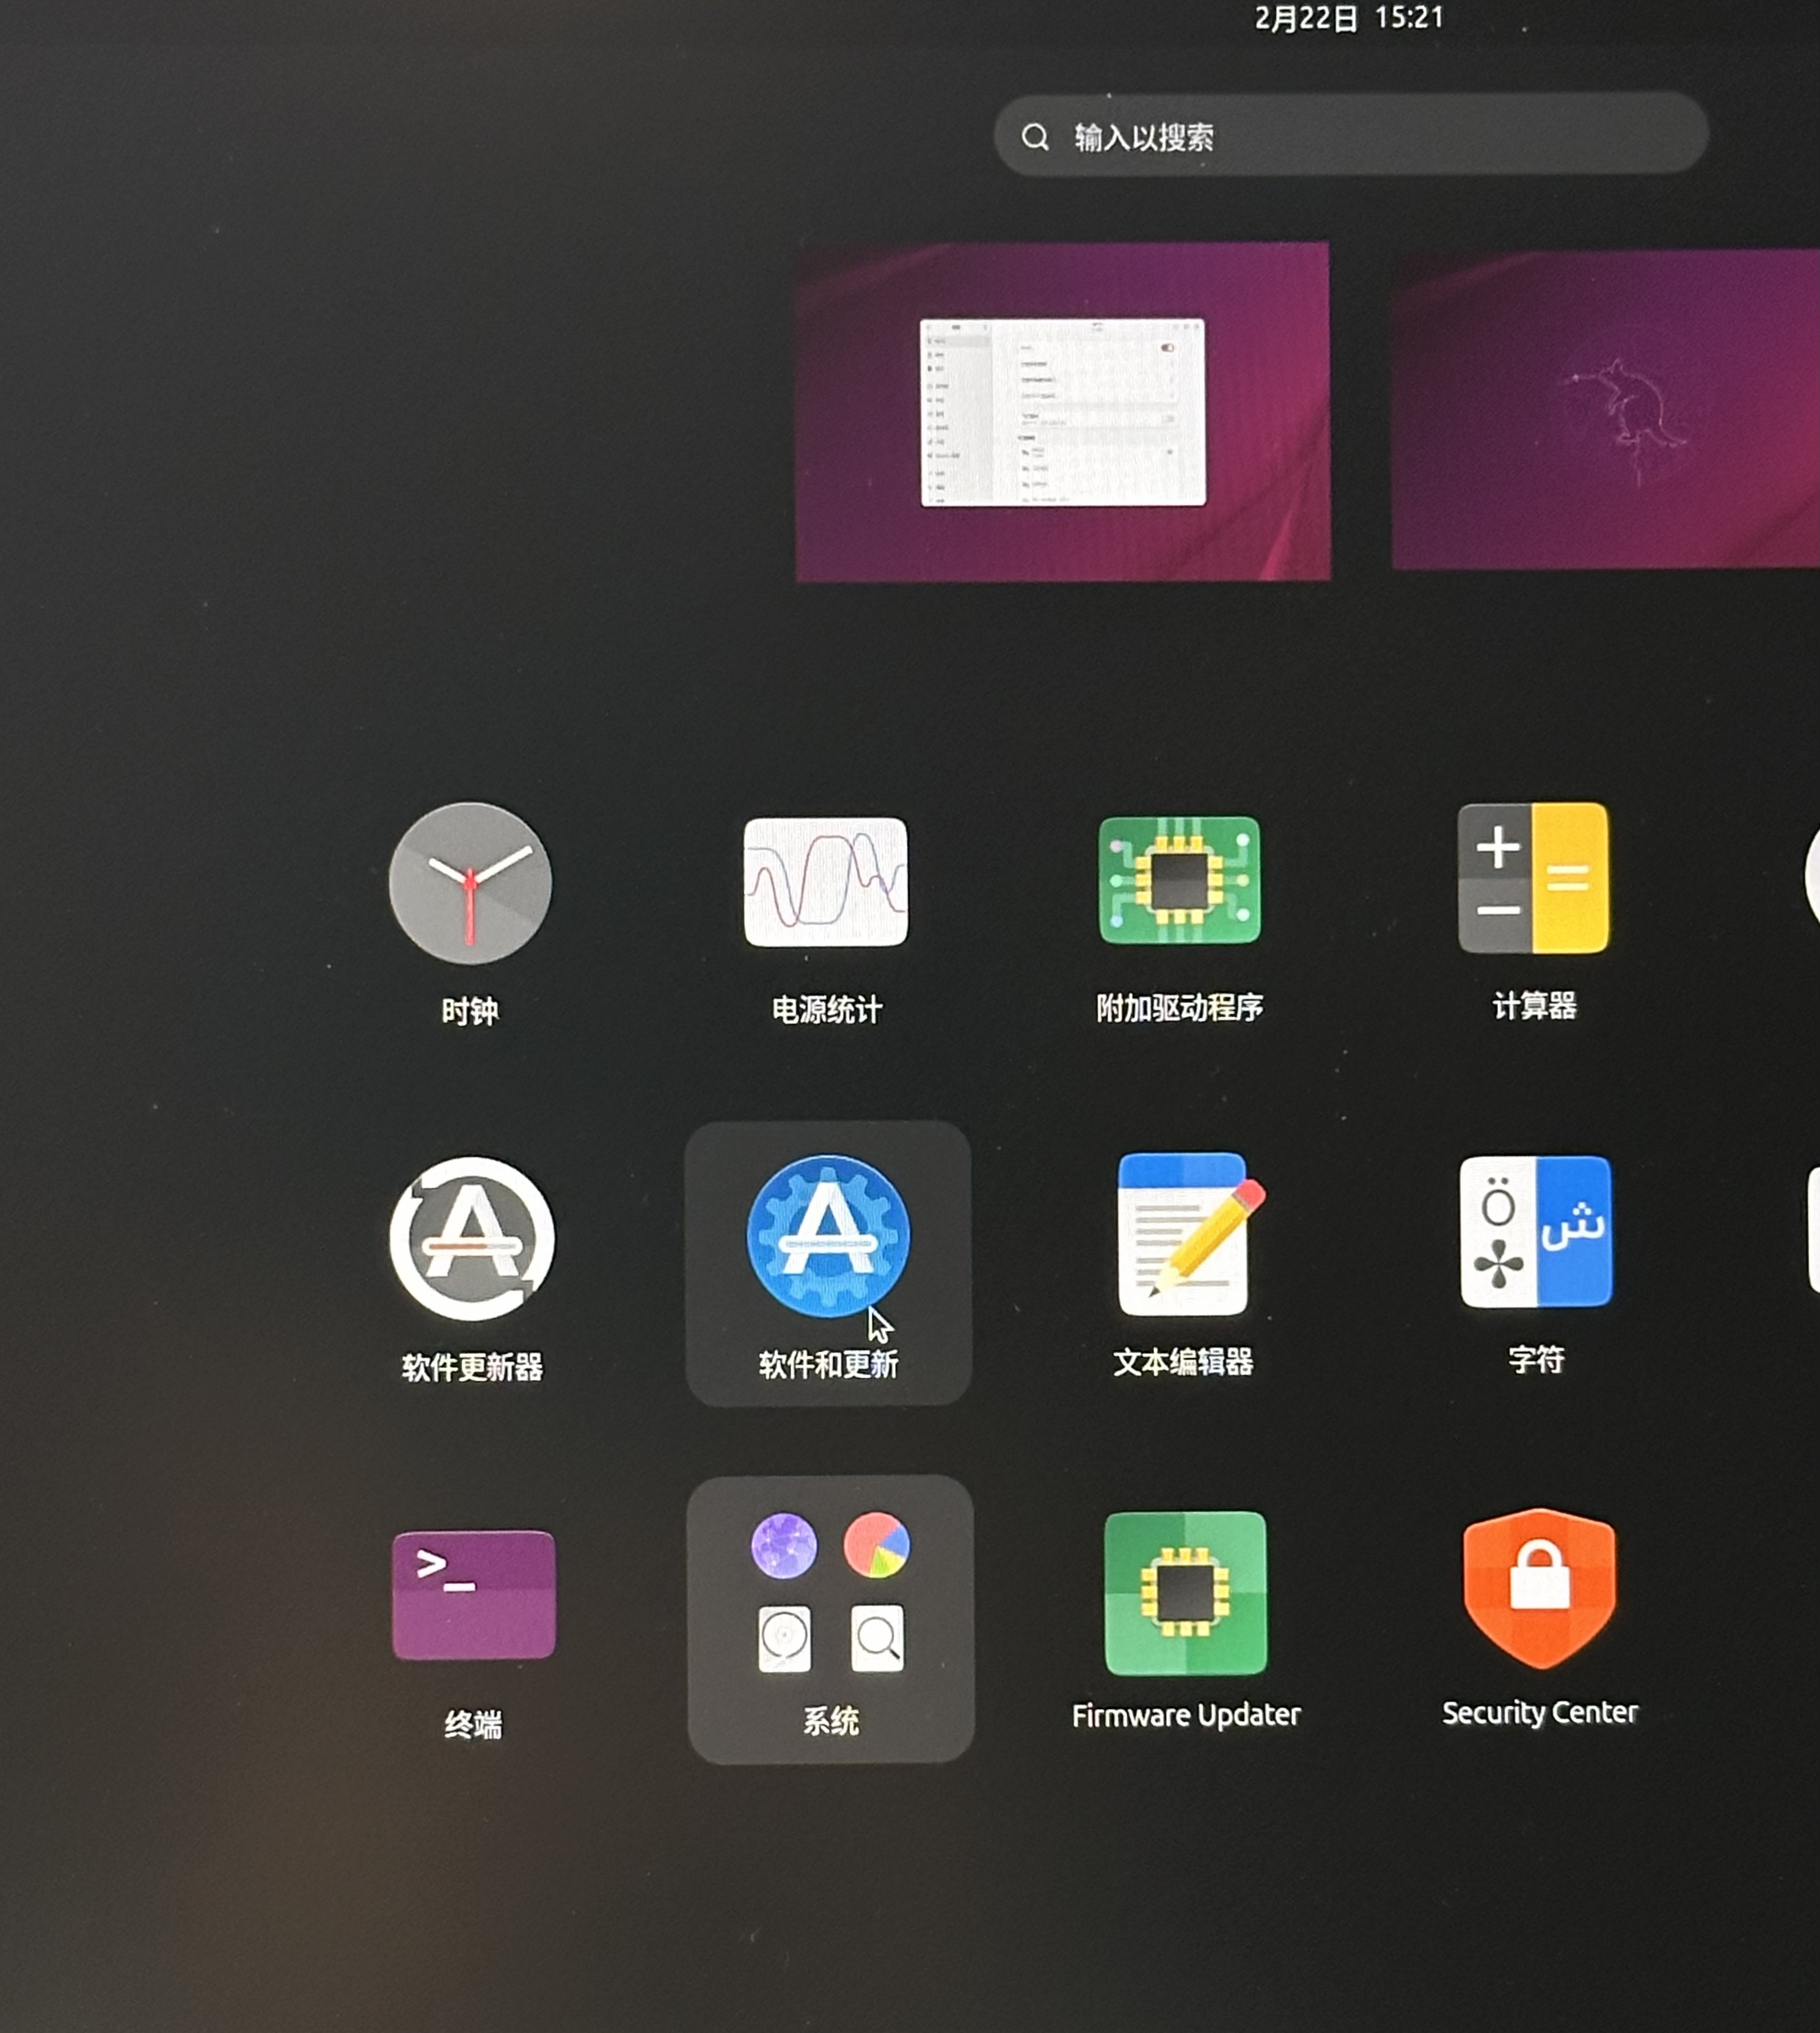Screen dimensions: 1820x2033
Task: Open 软件更新器 software updater
Action: point(472,1238)
